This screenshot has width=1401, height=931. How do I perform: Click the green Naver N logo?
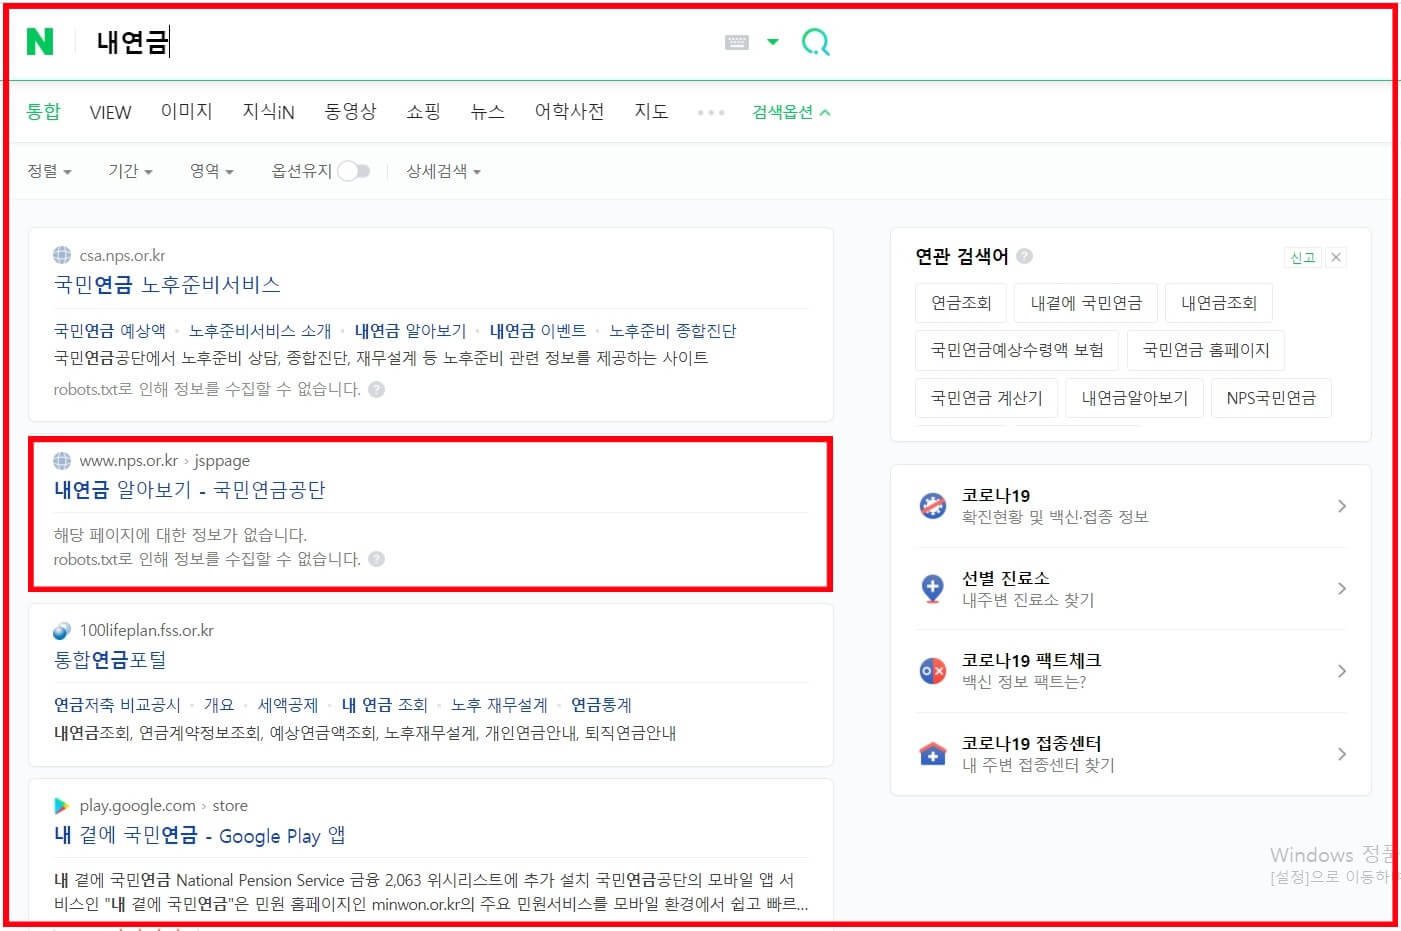[40, 41]
